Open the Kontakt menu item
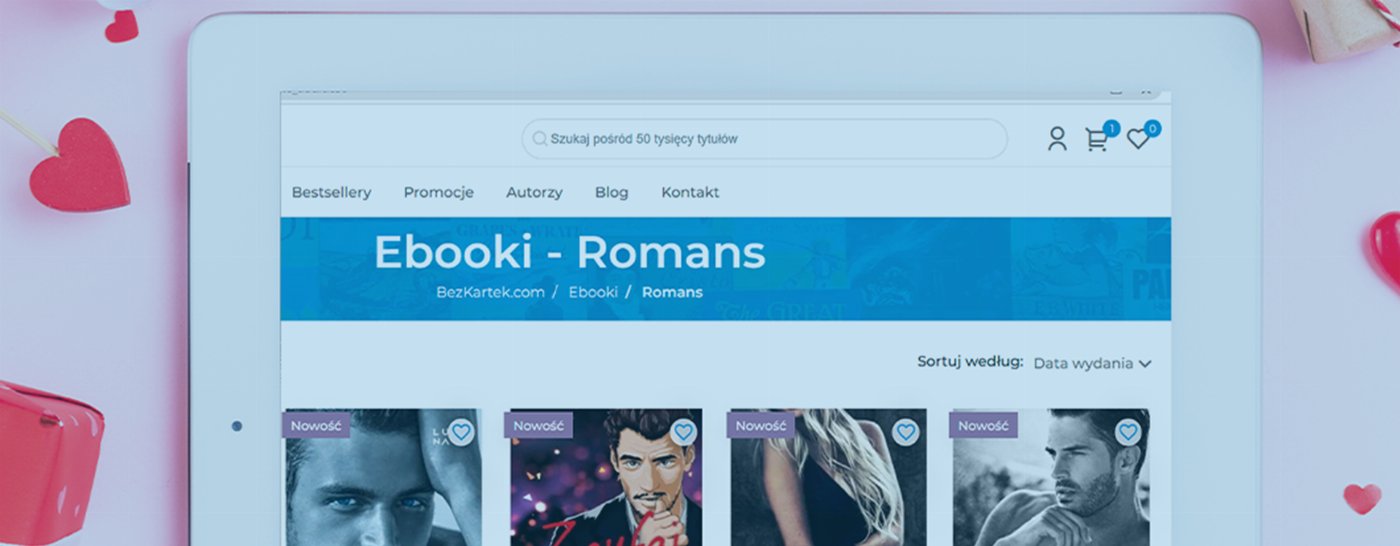Screen dimensions: 1400x546 click(690, 192)
